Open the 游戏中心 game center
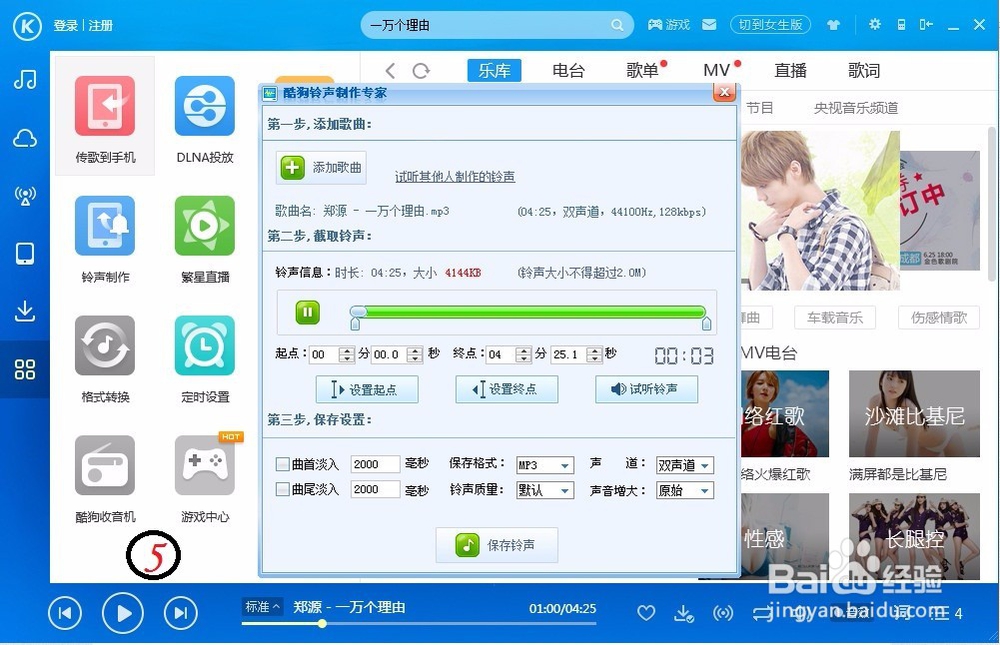 click(205, 478)
